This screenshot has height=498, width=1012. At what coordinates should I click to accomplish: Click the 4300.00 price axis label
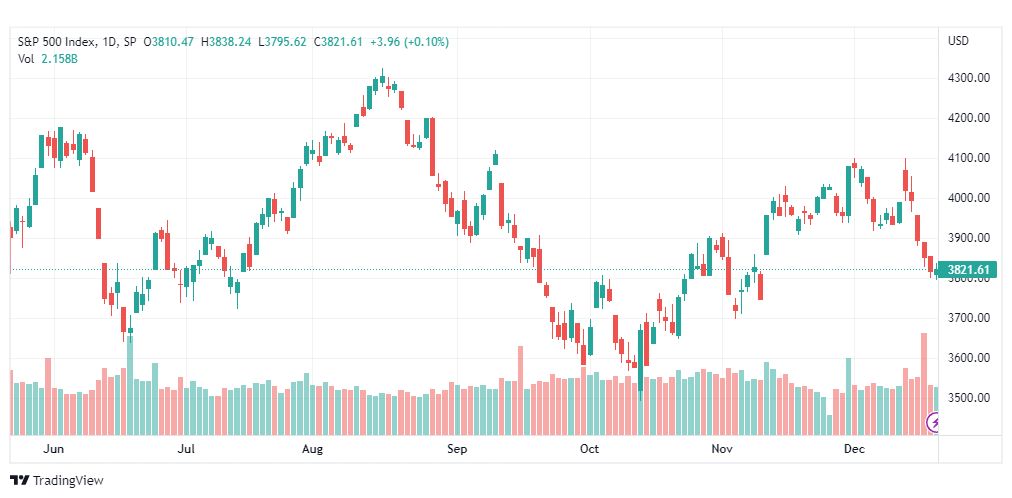point(967,78)
